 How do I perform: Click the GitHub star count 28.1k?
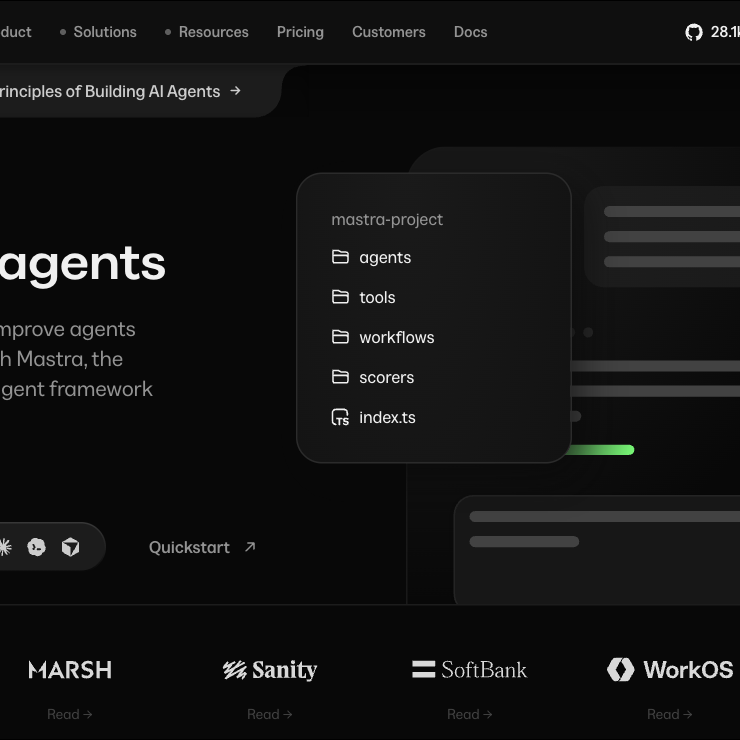725,32
